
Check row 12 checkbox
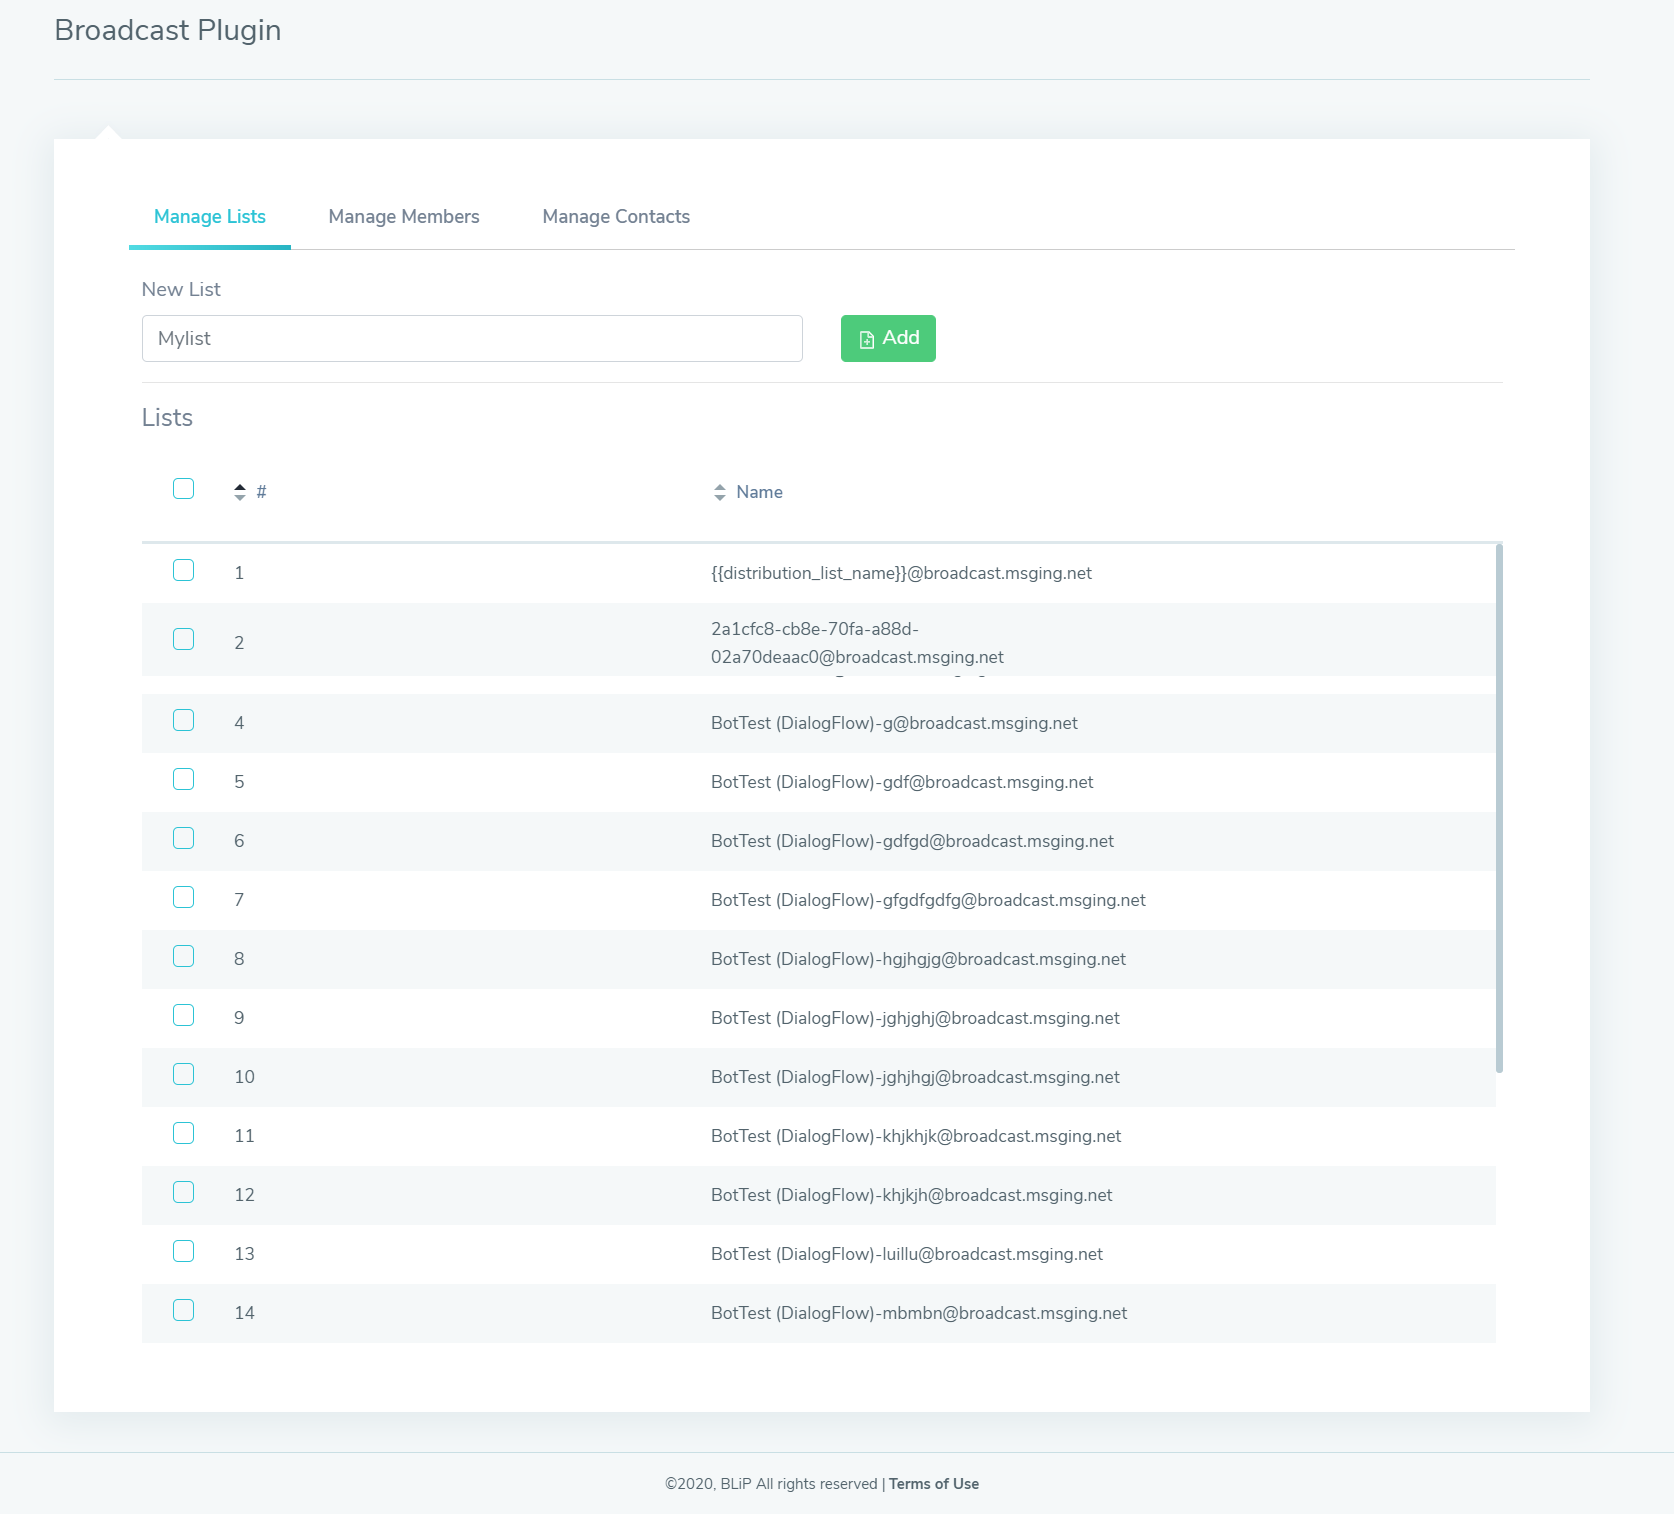pos(183,1192)
